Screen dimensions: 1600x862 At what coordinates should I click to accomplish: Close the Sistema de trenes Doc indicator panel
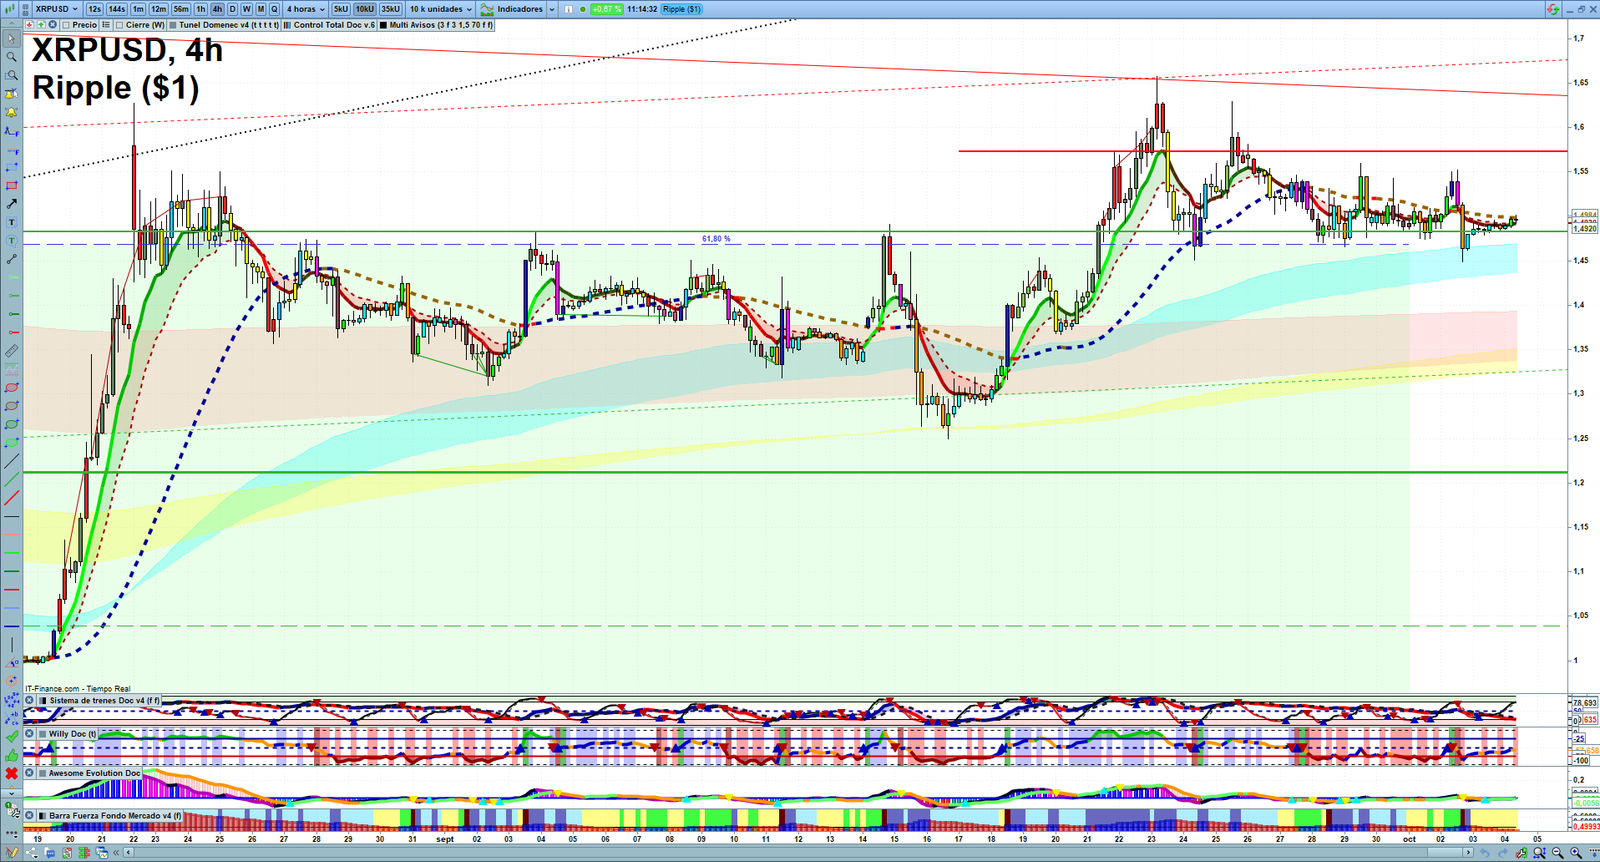[30, 700]
